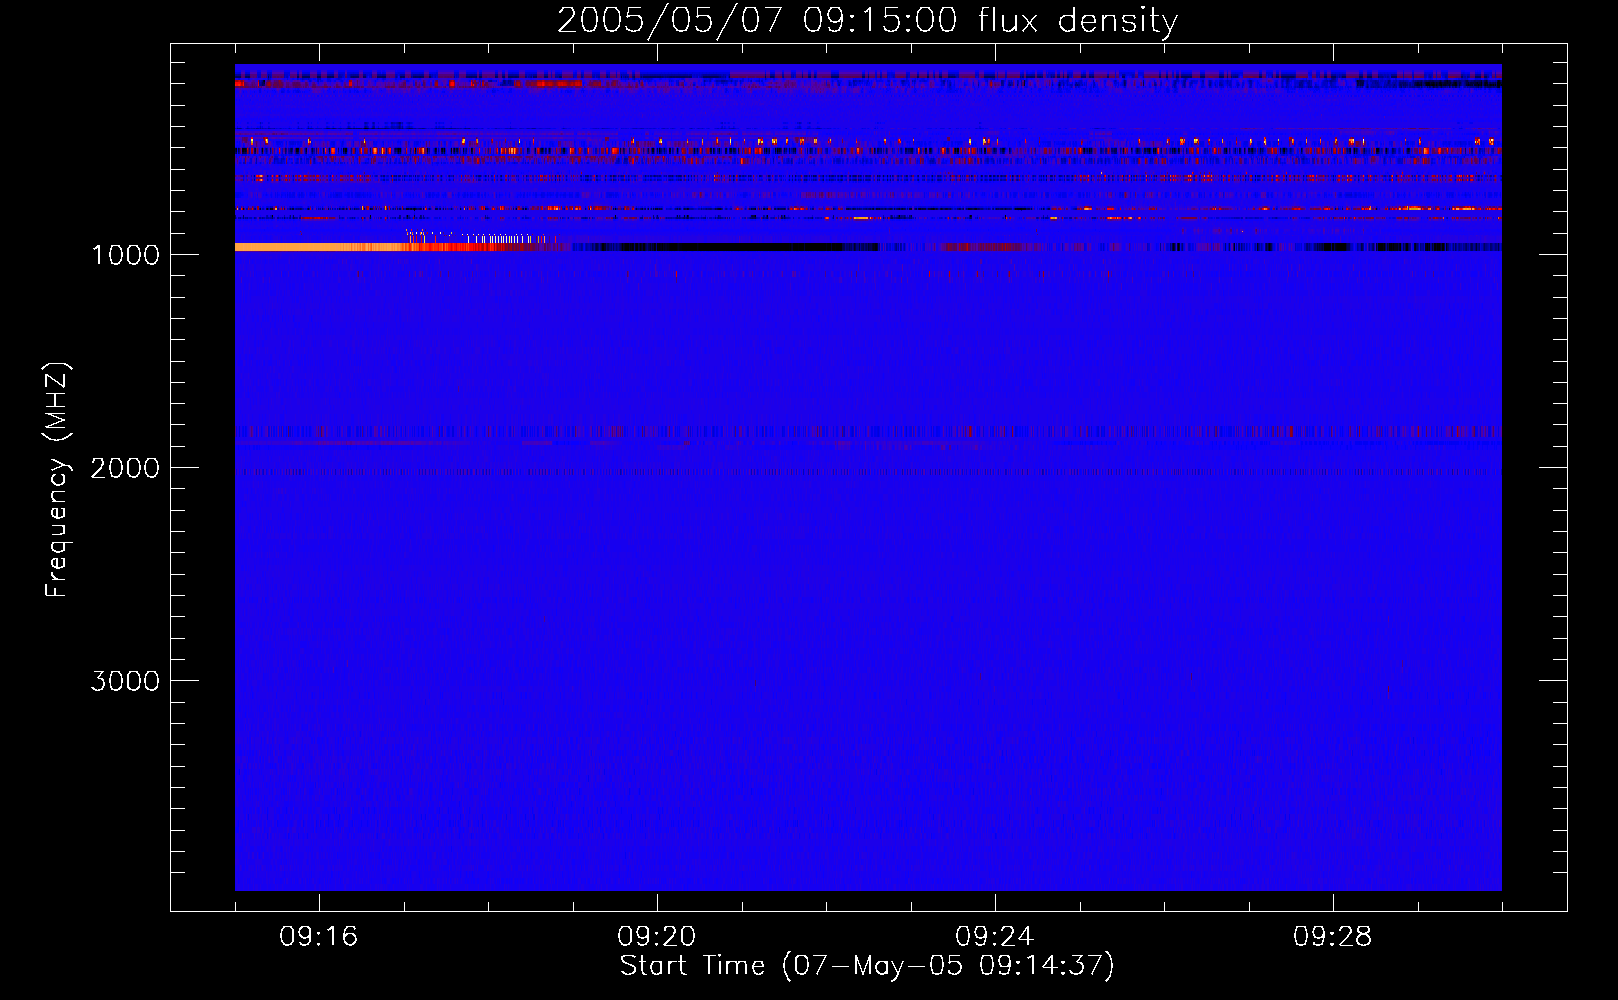
Task: Click the 3000 frequency tick label
Action: pyautogui.click(x=125, y=681)
